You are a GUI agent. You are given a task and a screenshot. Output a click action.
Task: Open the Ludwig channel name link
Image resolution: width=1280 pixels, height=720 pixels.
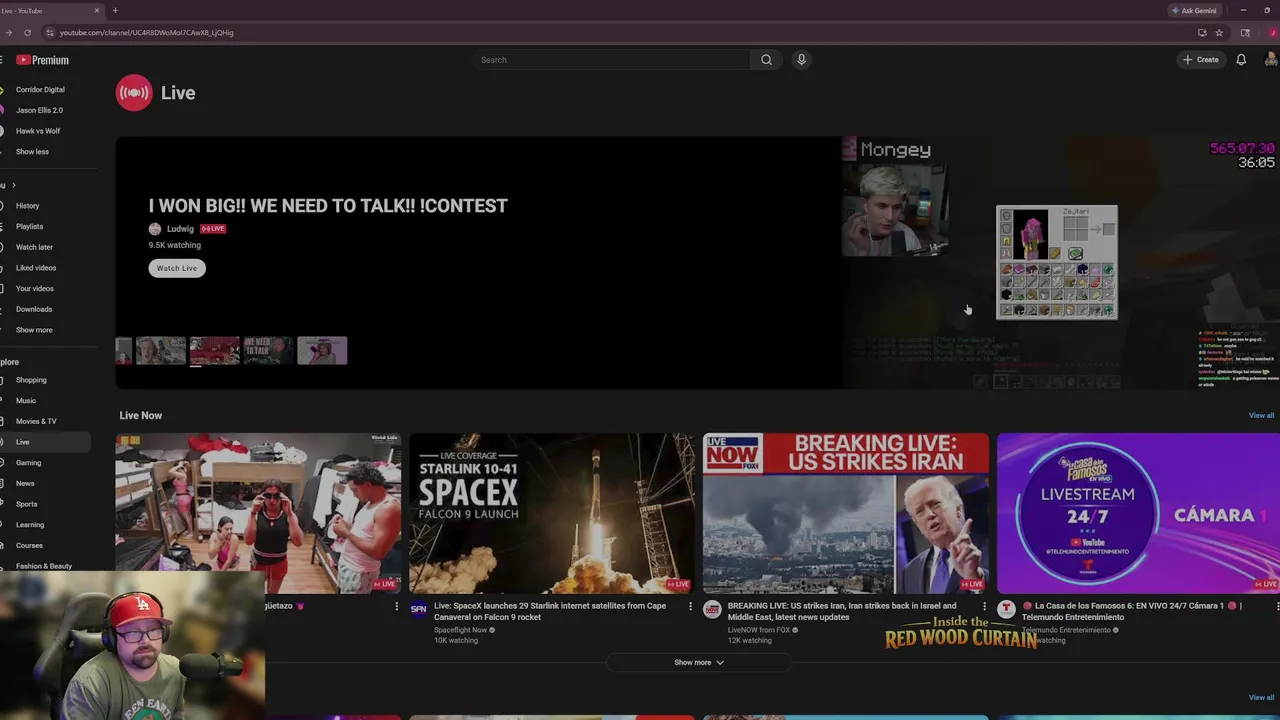pyautogui.click(x=180, y=229)
